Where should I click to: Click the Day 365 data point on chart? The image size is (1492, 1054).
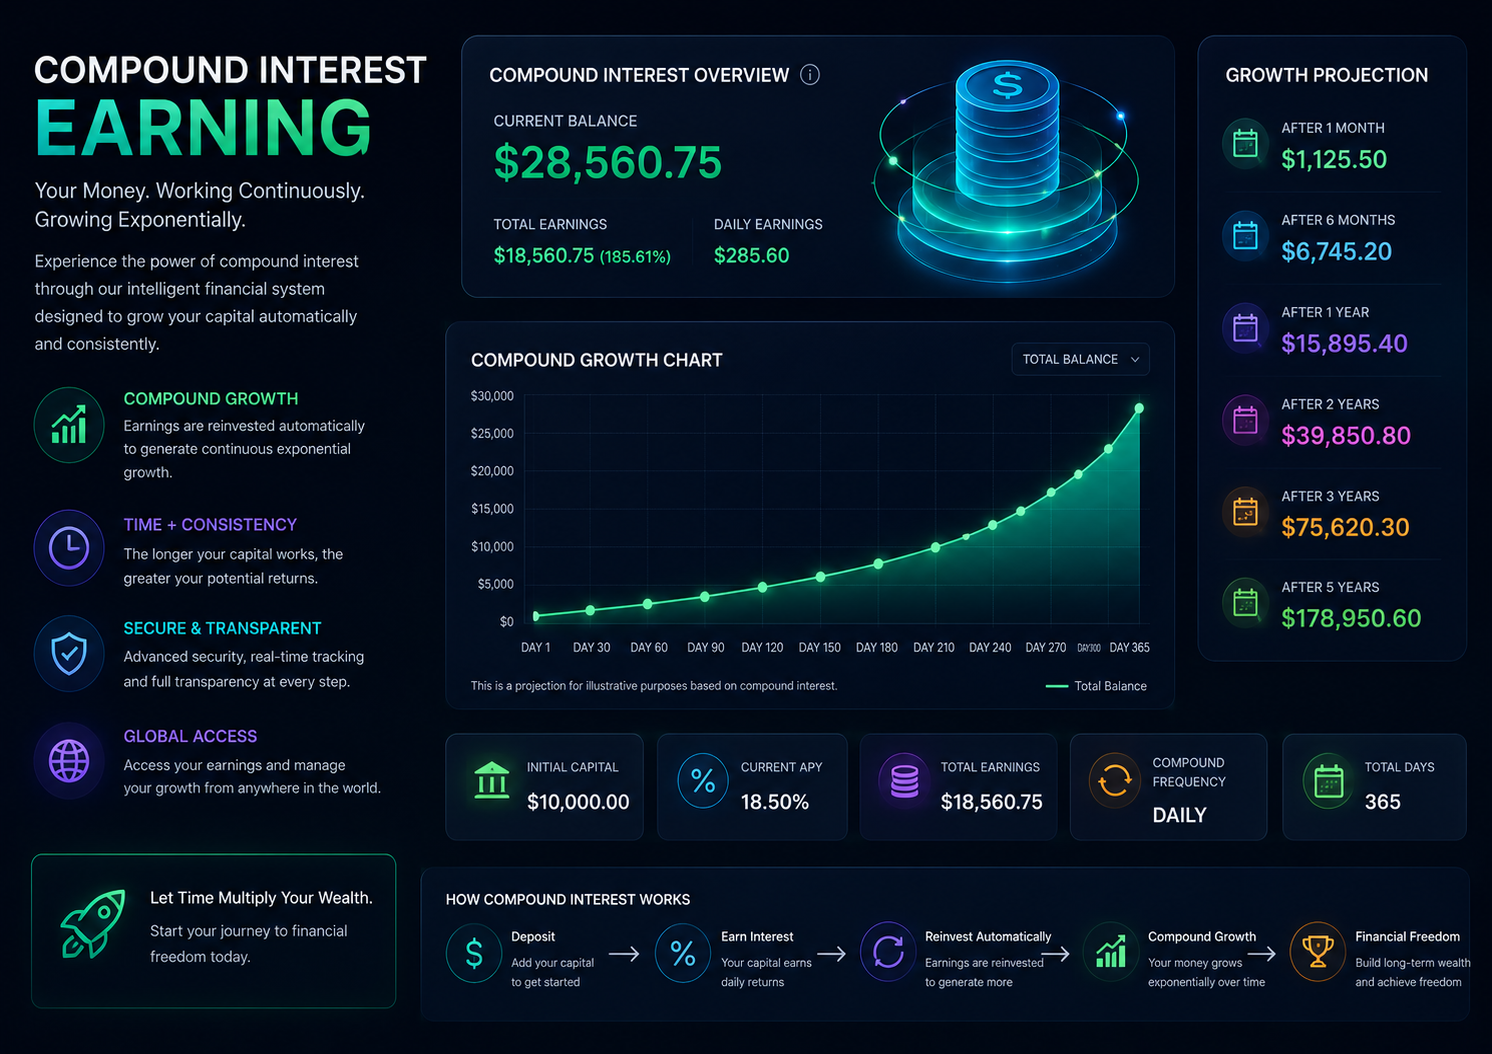(x=1139, y=408)
